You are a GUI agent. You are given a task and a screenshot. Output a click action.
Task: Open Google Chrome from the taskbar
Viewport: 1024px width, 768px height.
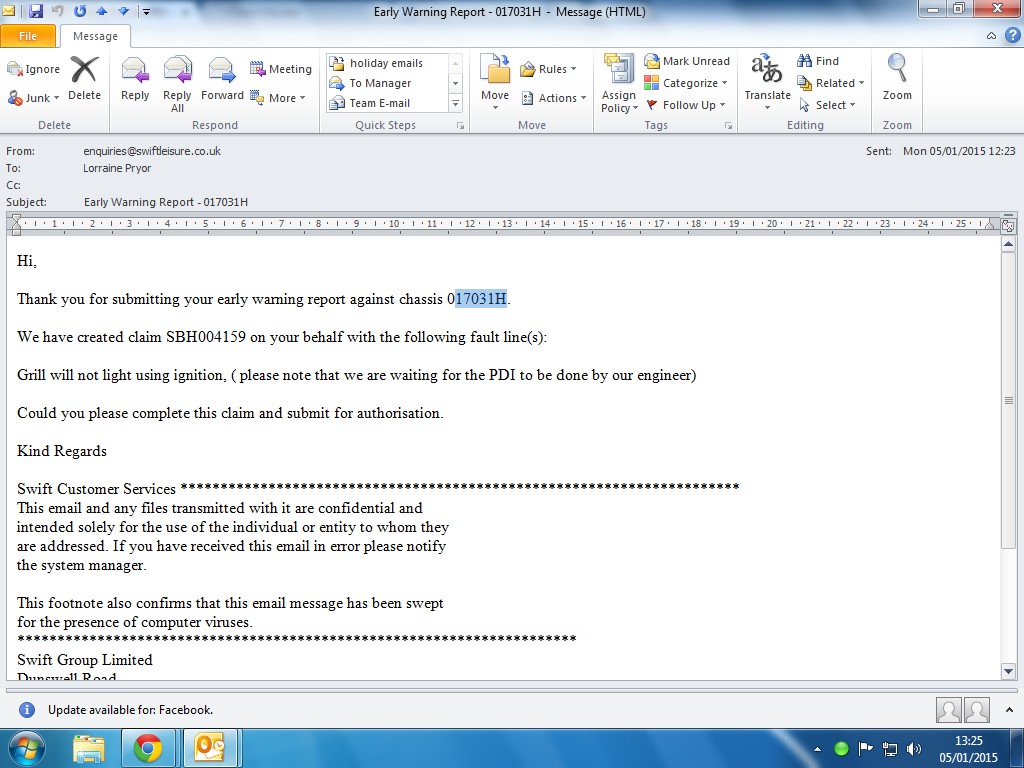[x=148, y=747]
